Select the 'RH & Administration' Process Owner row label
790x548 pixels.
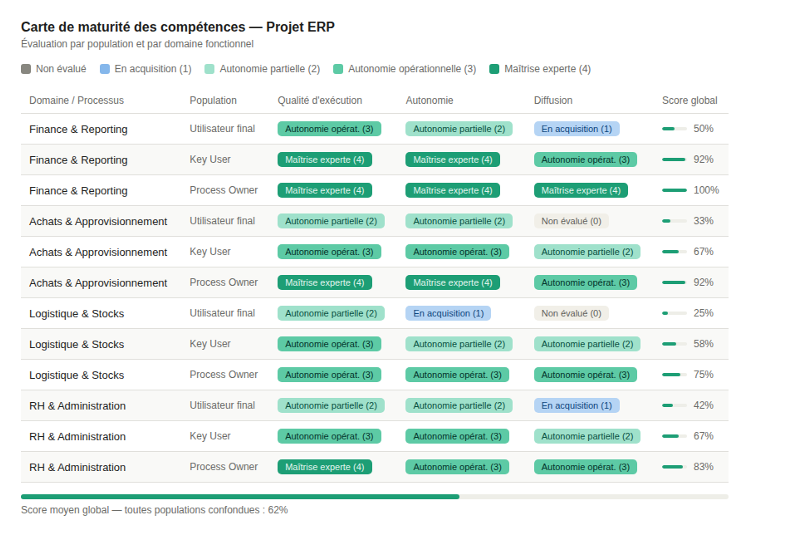(77, 467)
